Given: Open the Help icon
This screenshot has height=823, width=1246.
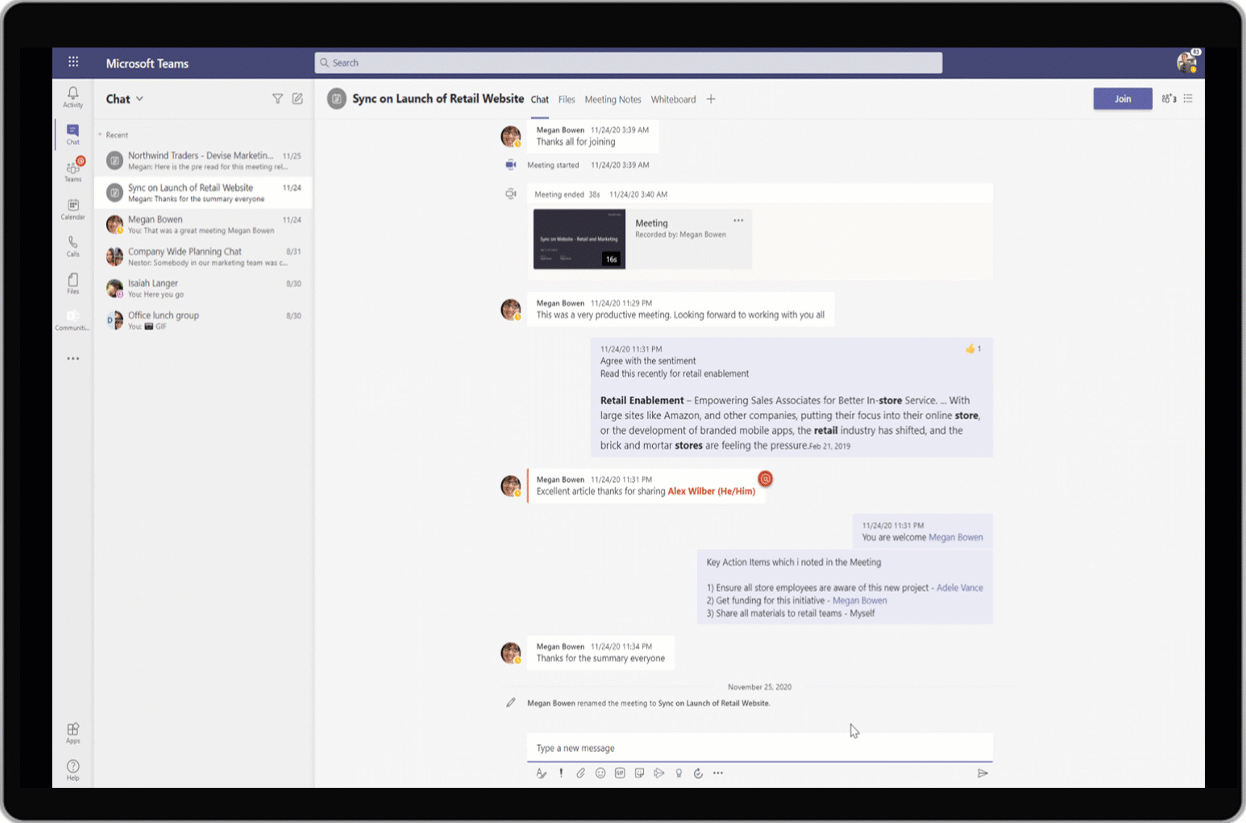Looking at the screenshot, I should tap(73, 770).
